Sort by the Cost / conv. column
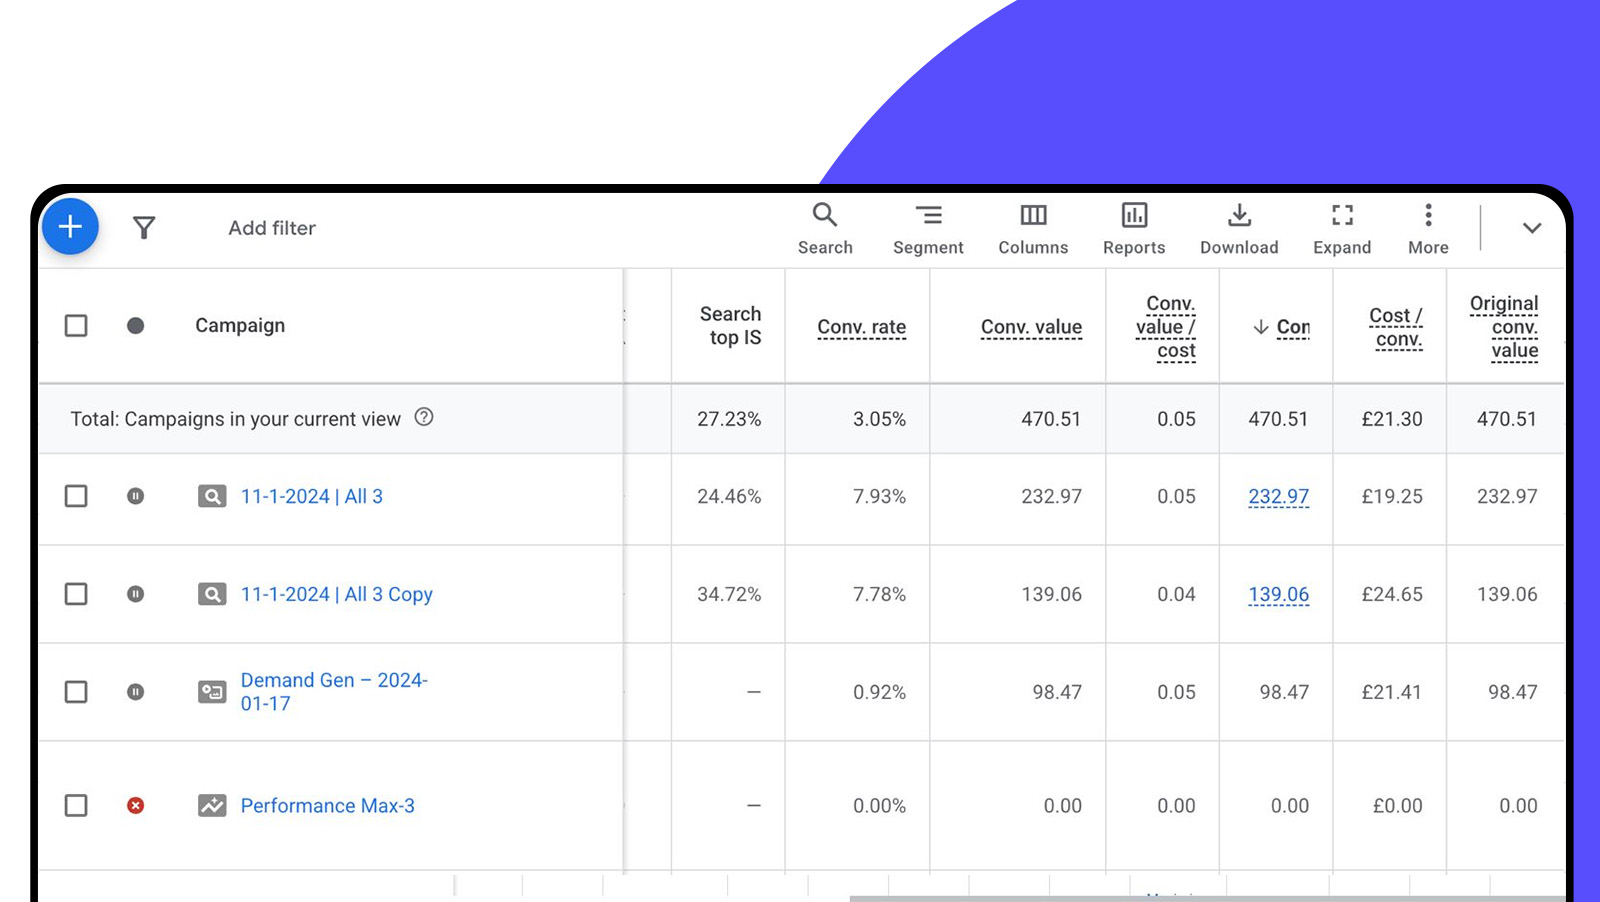1600x902 pixels. click(x=1396, y=327)
